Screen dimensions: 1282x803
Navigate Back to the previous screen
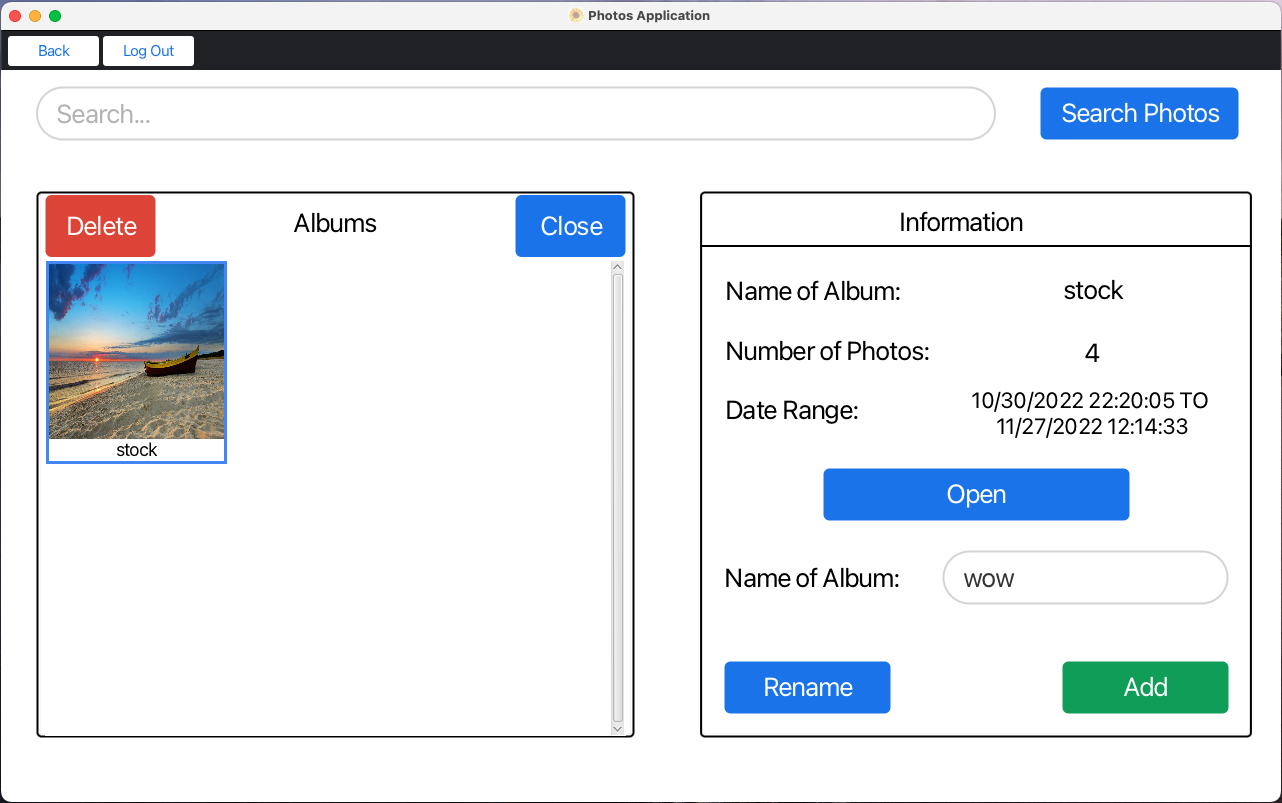pos(52,50)
